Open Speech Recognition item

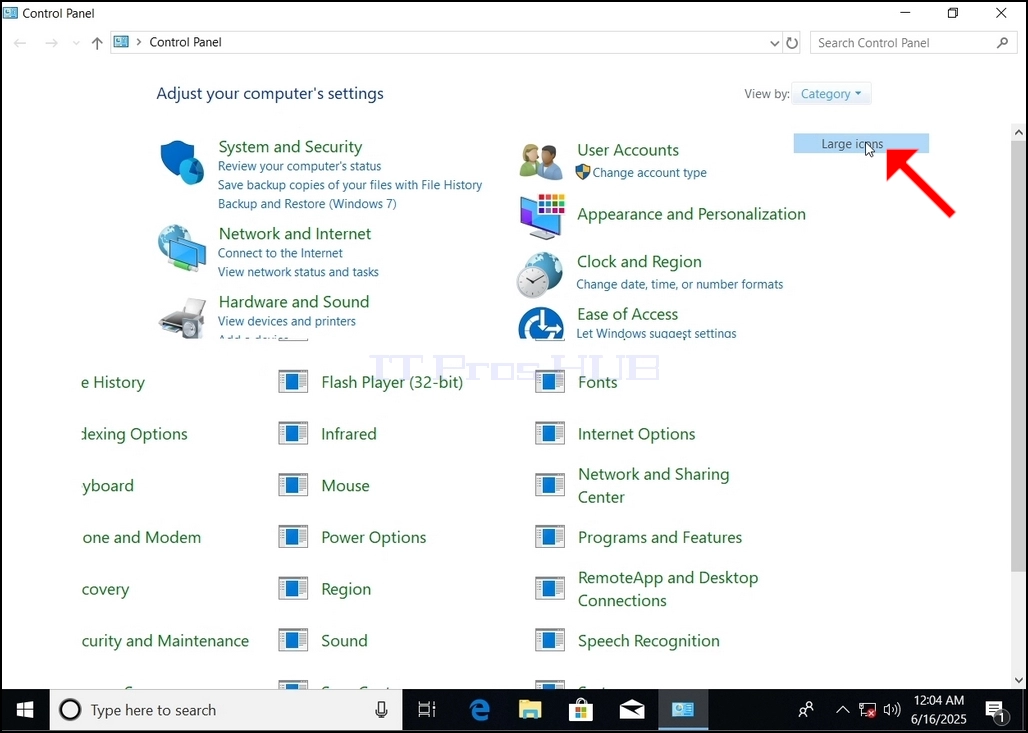[x=648, y=641]
